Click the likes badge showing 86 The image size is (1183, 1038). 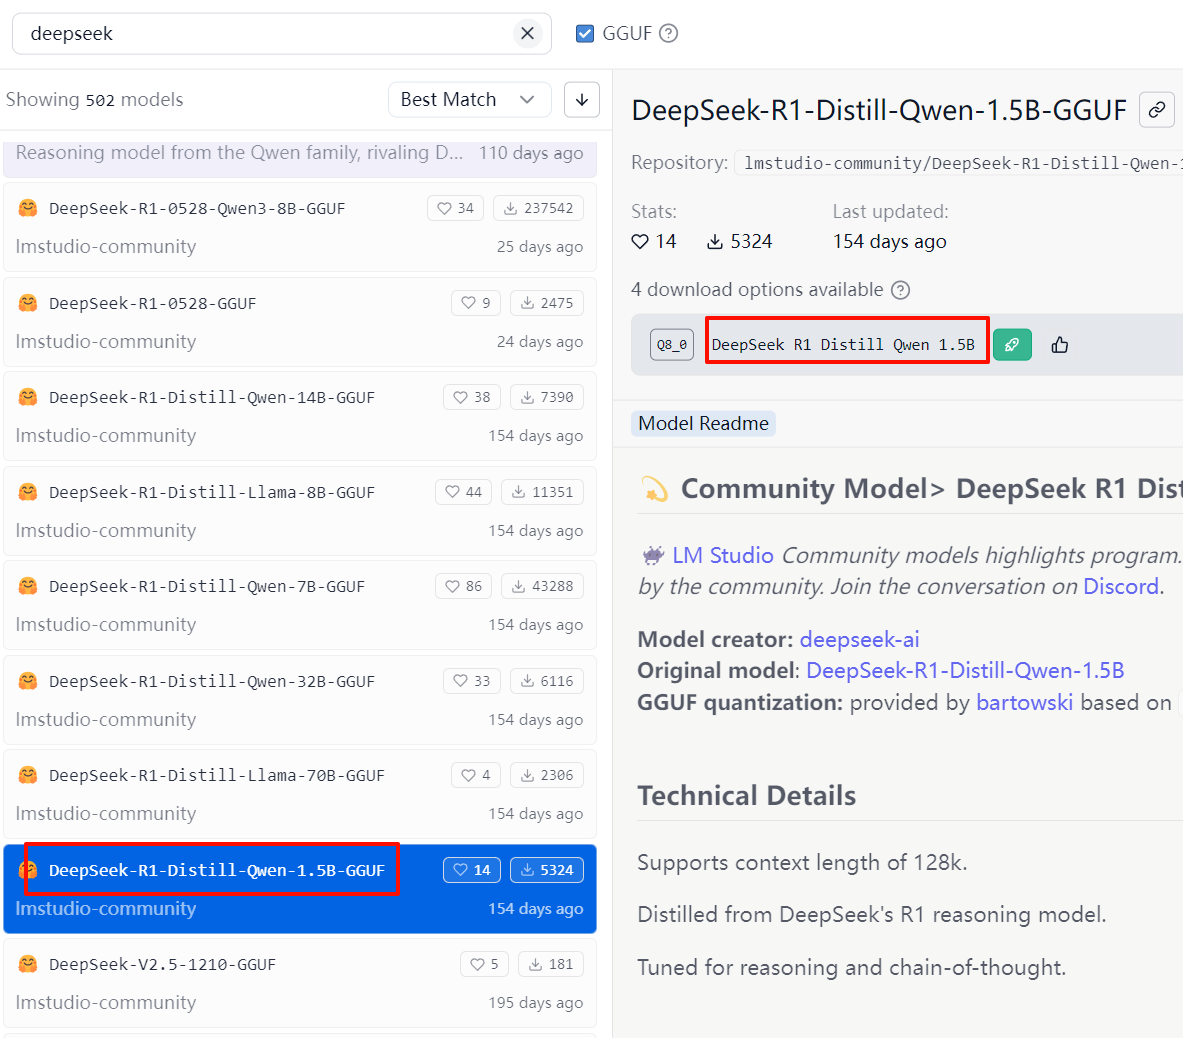point(464,587)
